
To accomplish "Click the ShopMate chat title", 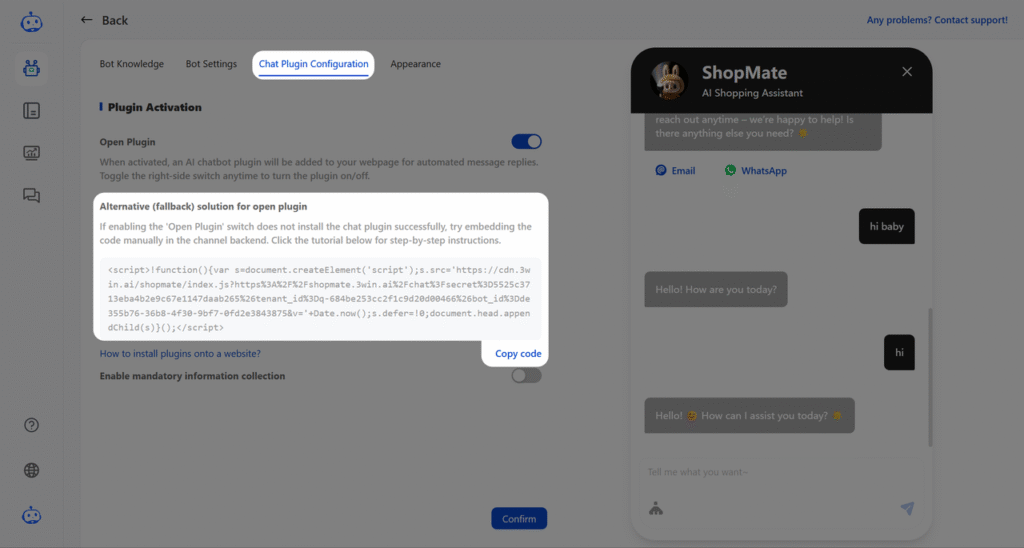I will pos(744,73).
